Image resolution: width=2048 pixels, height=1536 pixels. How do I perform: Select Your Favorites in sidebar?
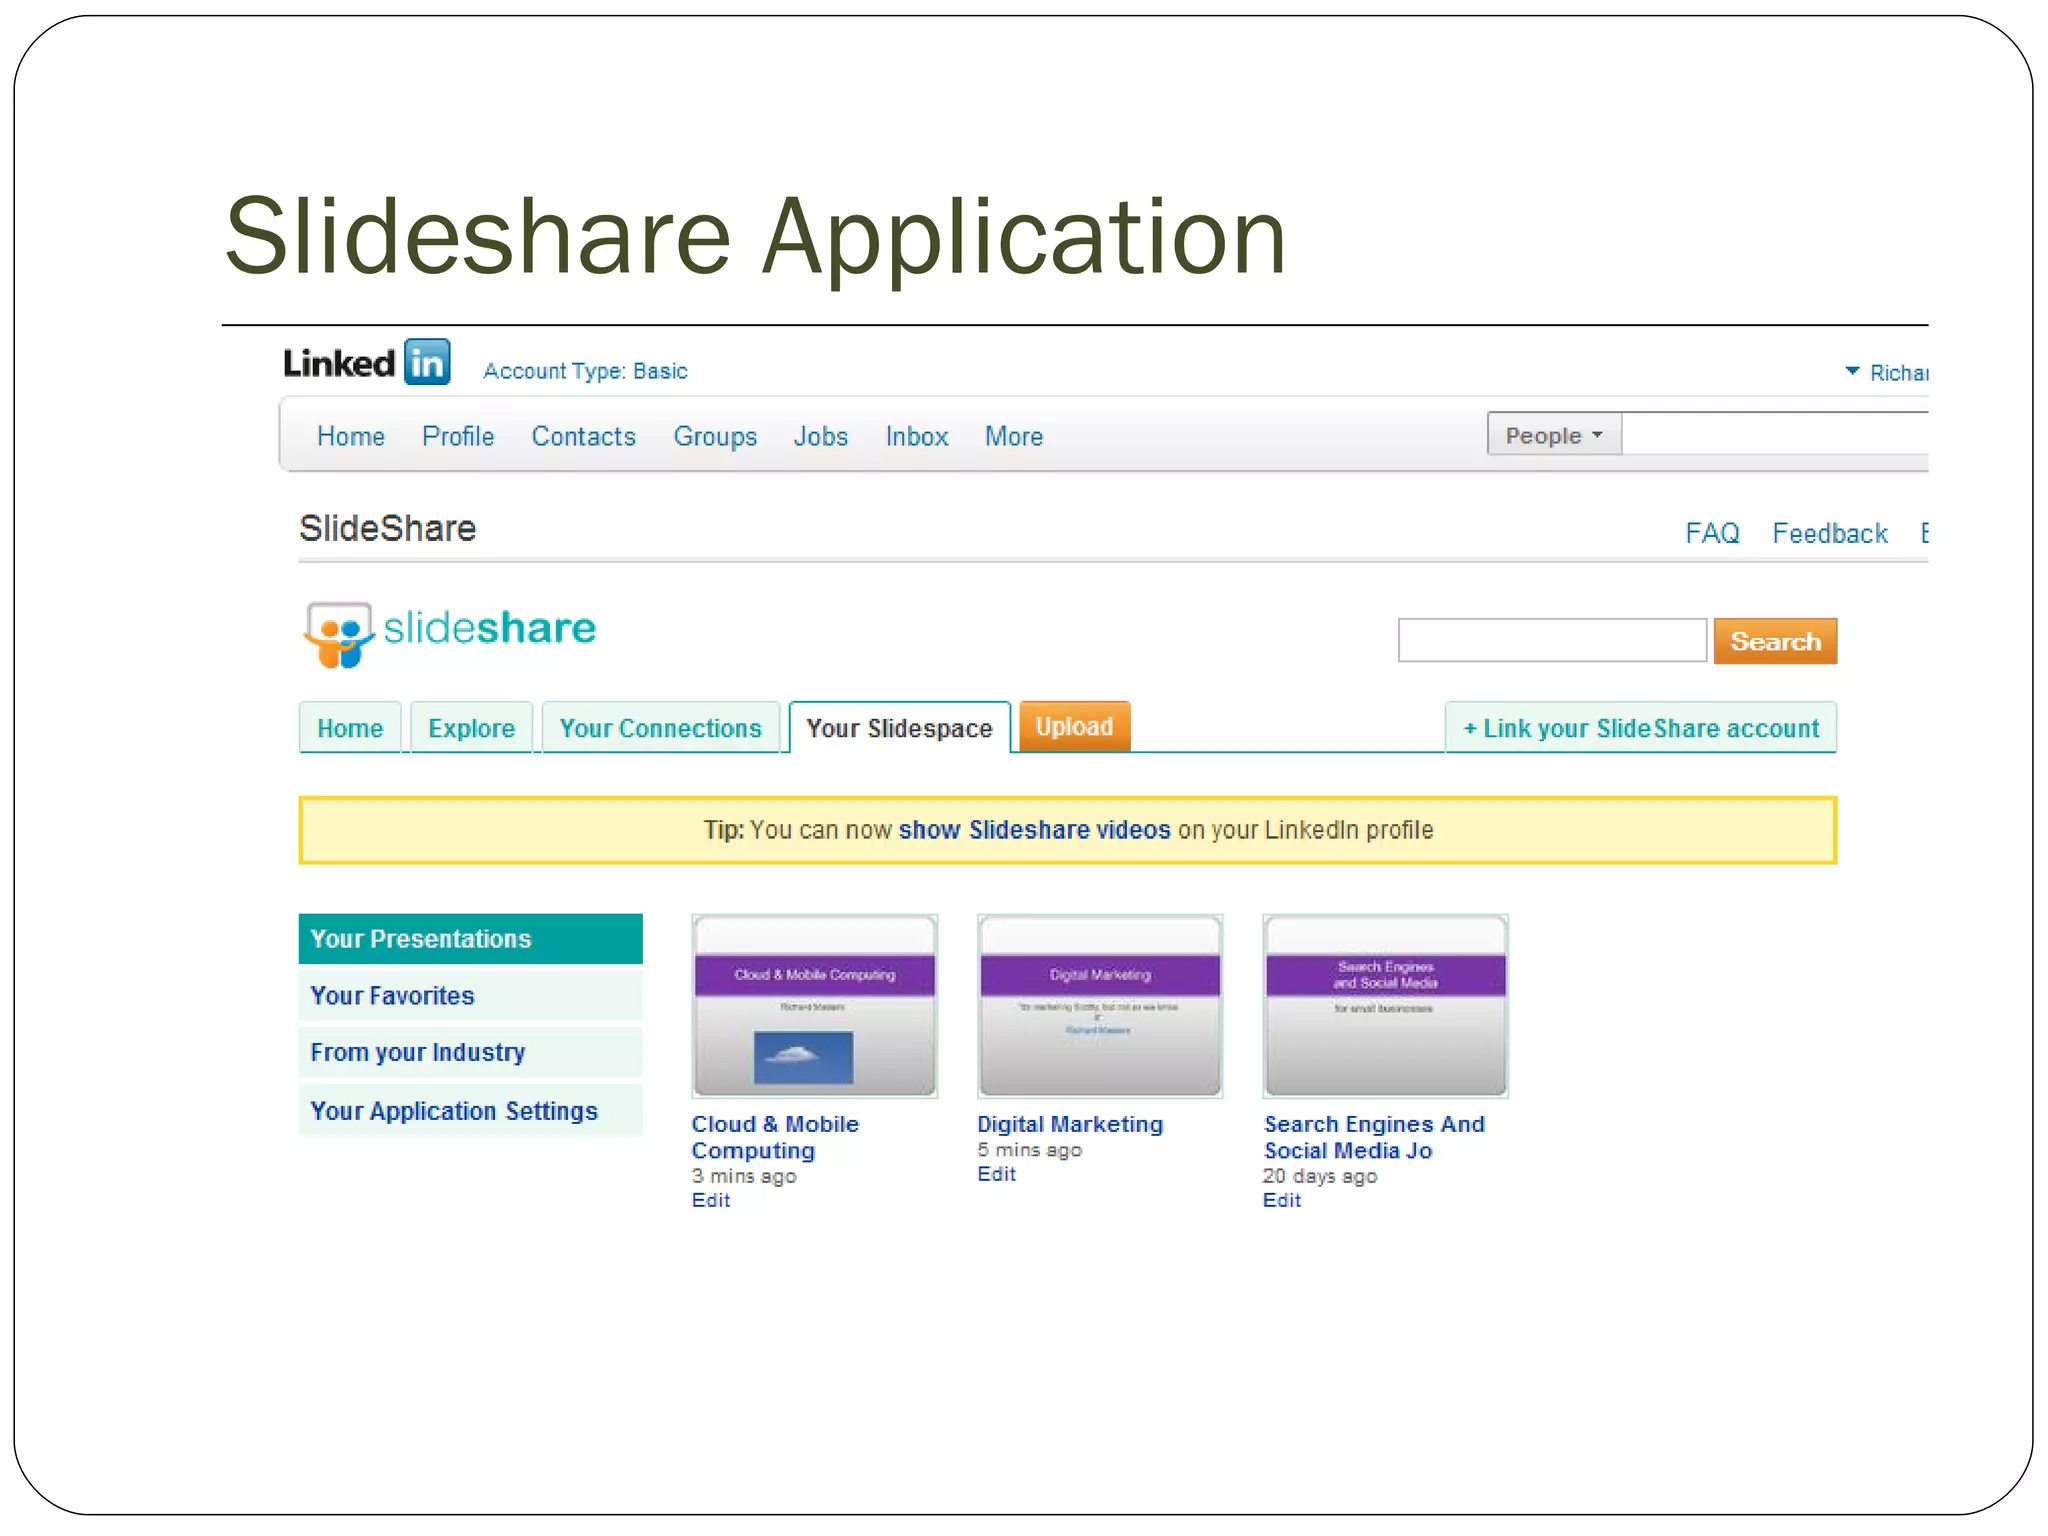(471, 996)
